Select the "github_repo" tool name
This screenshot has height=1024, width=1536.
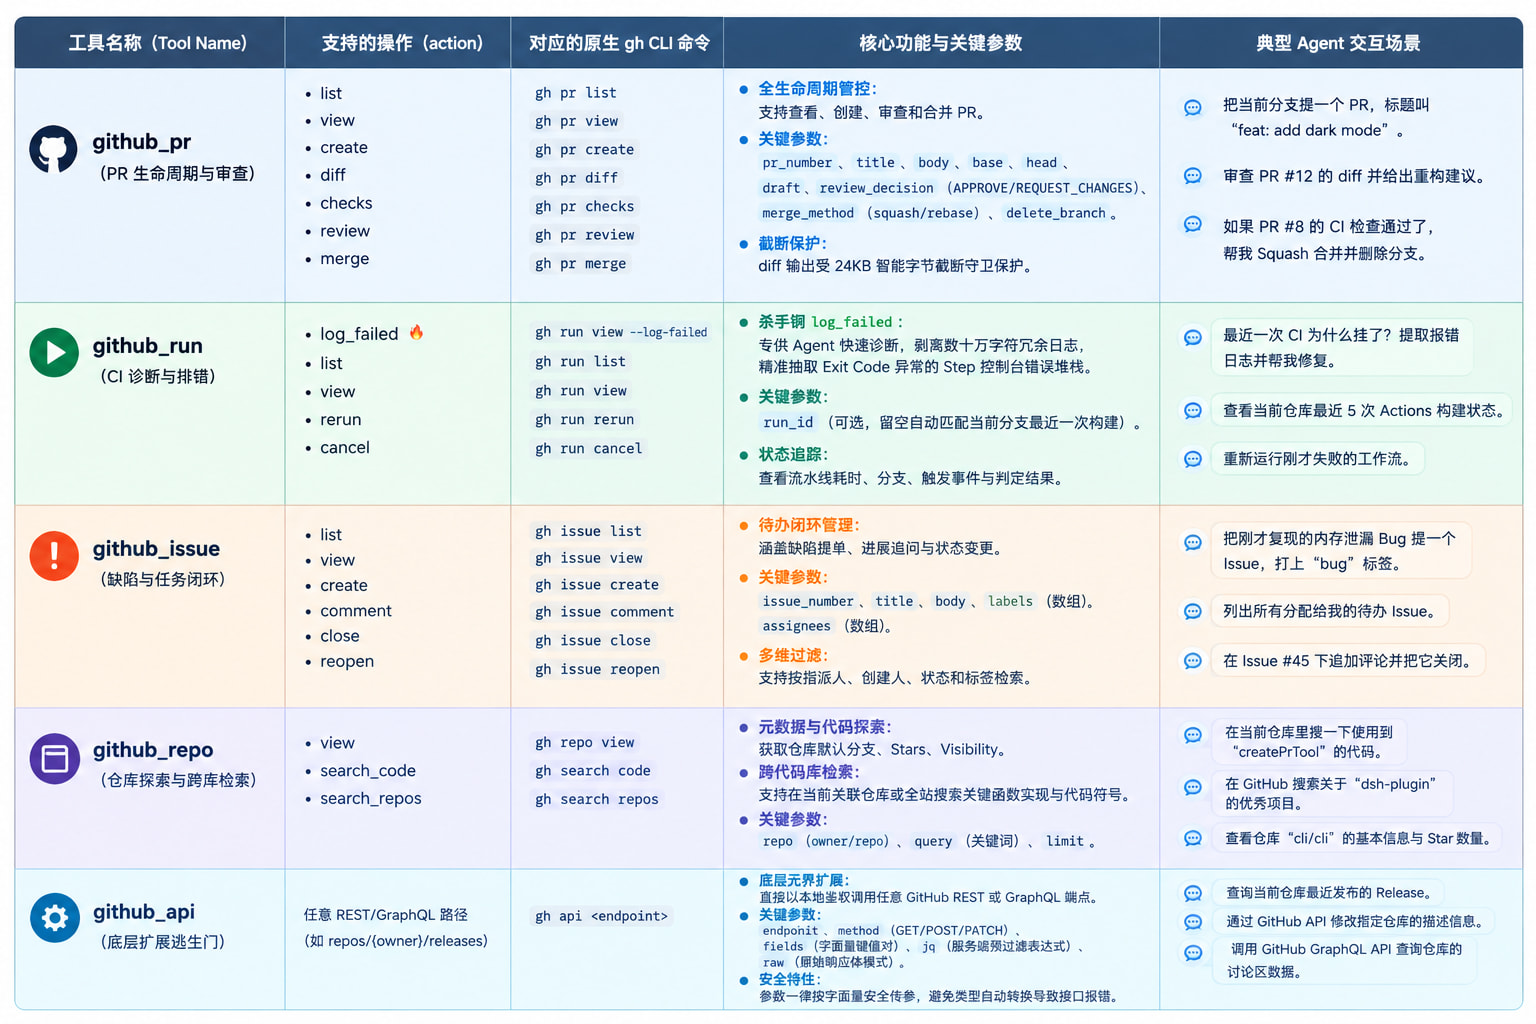[x=153, y=750]
